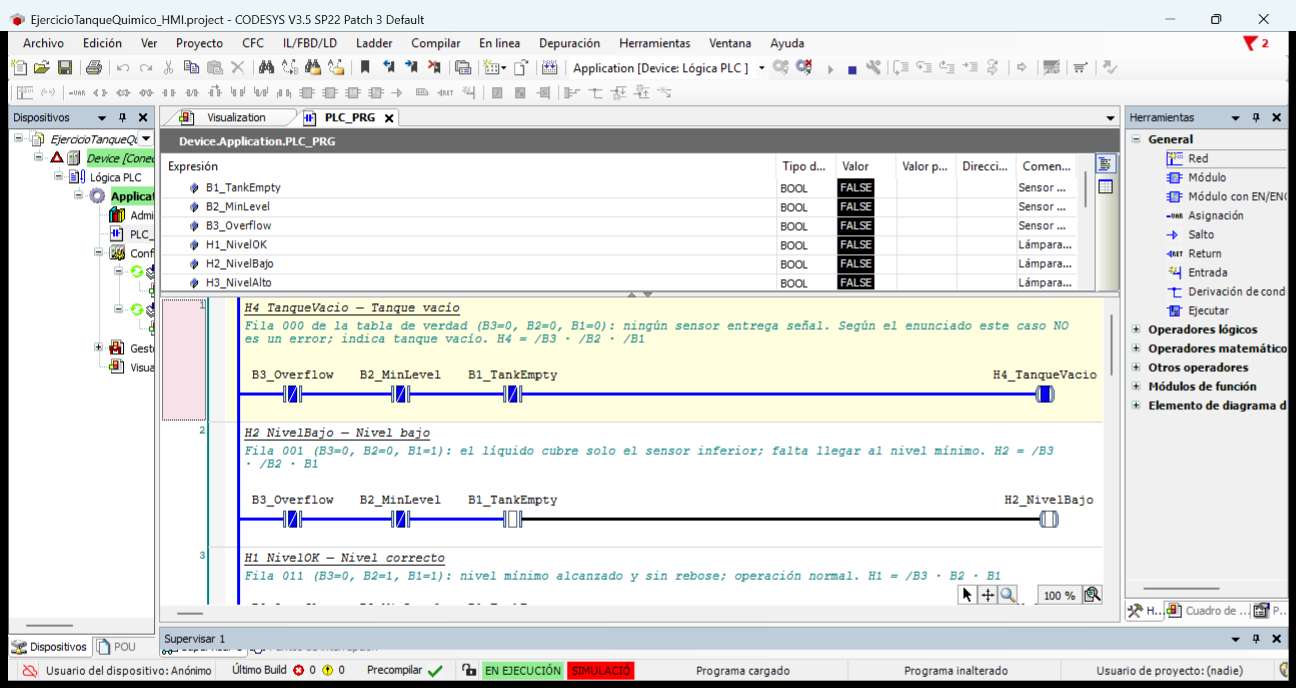Click the Start play triangle icon
The image size is (1296, 688).
click(830, 69)
